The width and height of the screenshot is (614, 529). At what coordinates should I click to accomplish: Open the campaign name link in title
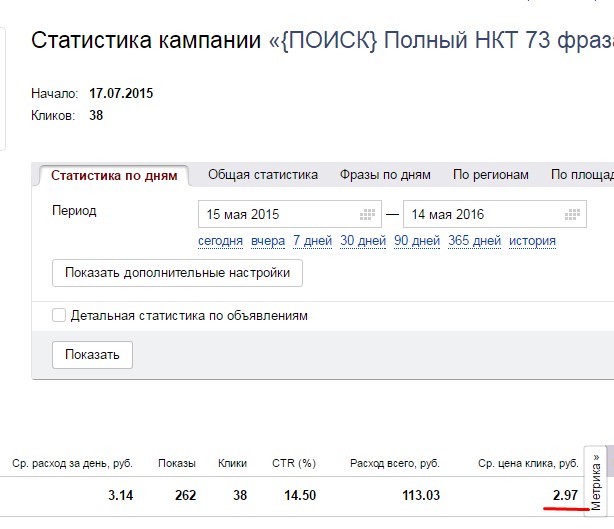440,41
